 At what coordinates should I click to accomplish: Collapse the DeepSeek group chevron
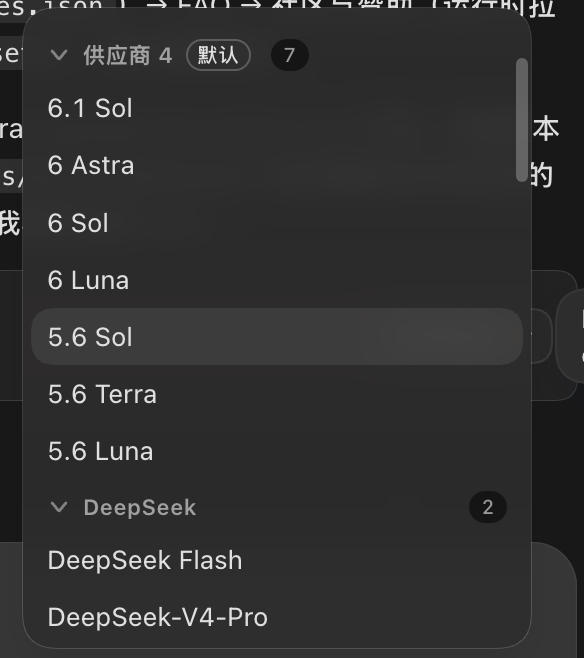click(59, 507)
